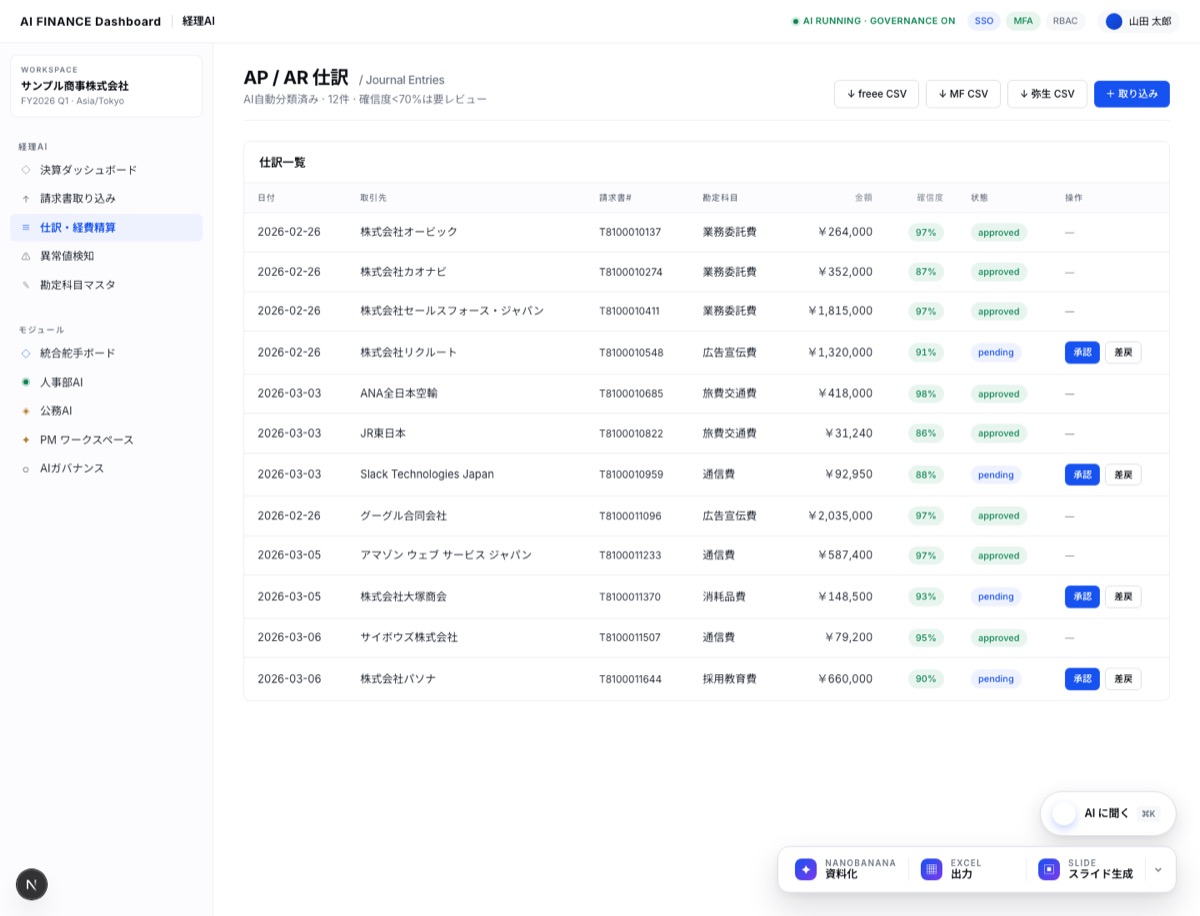Click the 確信度 column header

pyautogui.click(x=930, y=198)
